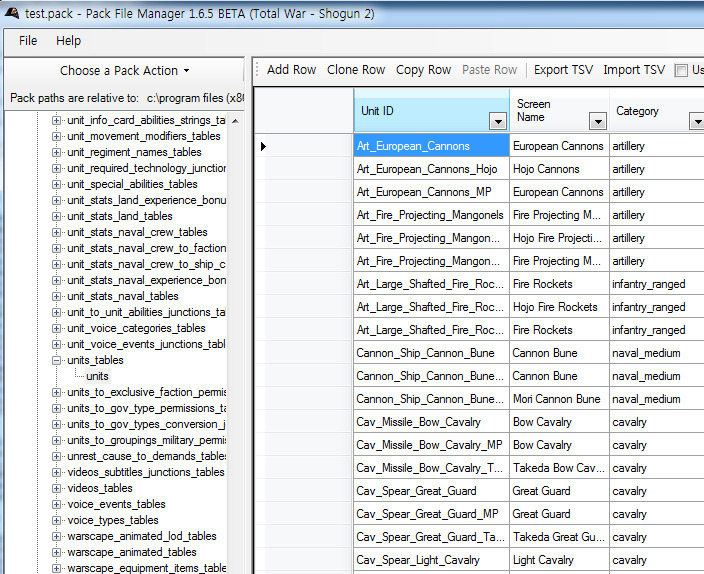Click the Add Row button
The width and height of the screenshot is (704, 574).
[x=291, y=70]
